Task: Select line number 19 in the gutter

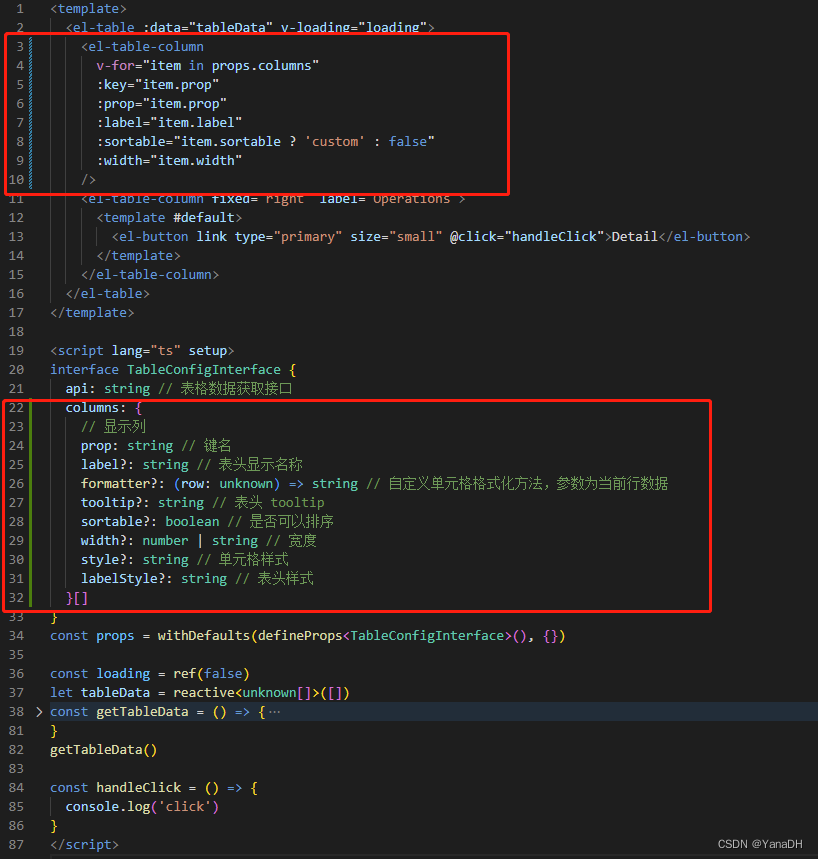Action: click(16, 351)
